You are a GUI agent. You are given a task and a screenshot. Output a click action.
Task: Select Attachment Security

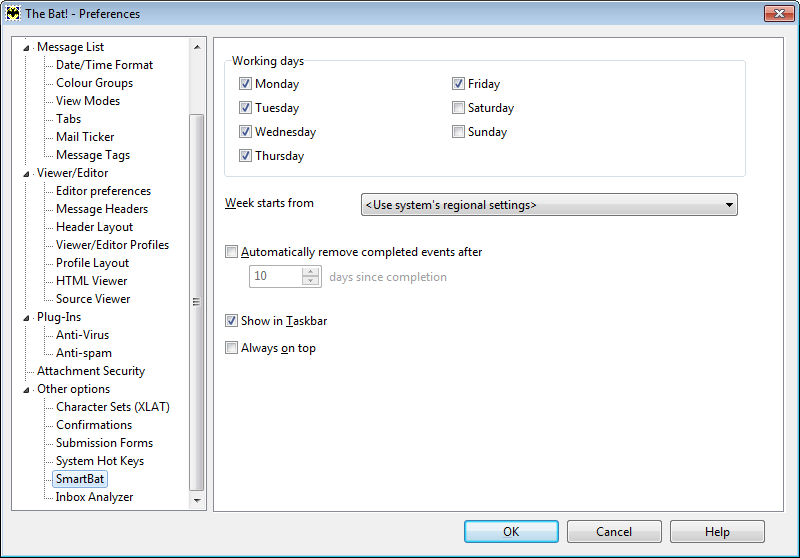coord(91,371)
